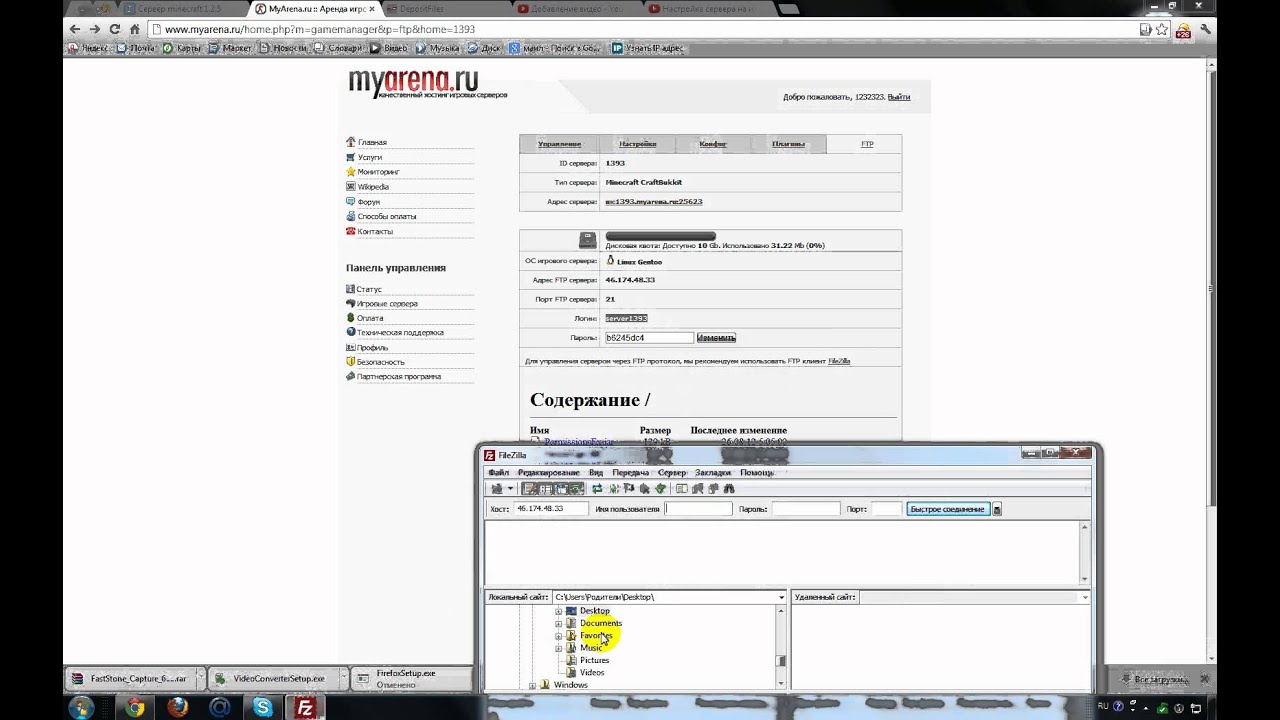Open the Яндекс bookmark in bookmarks bar
1280x720 pixels.
tap(89, 47)
